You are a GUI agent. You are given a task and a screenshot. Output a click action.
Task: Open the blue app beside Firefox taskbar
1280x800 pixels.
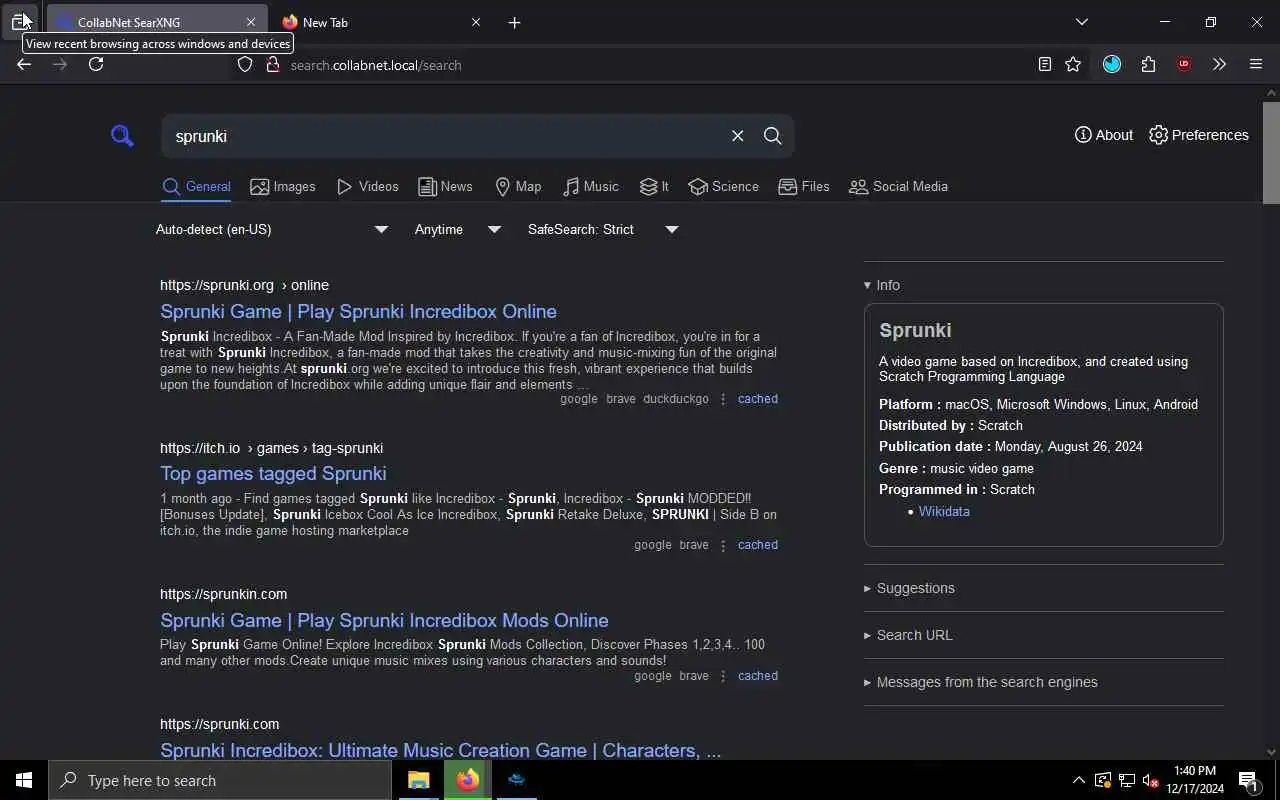(x=516, y=780)
